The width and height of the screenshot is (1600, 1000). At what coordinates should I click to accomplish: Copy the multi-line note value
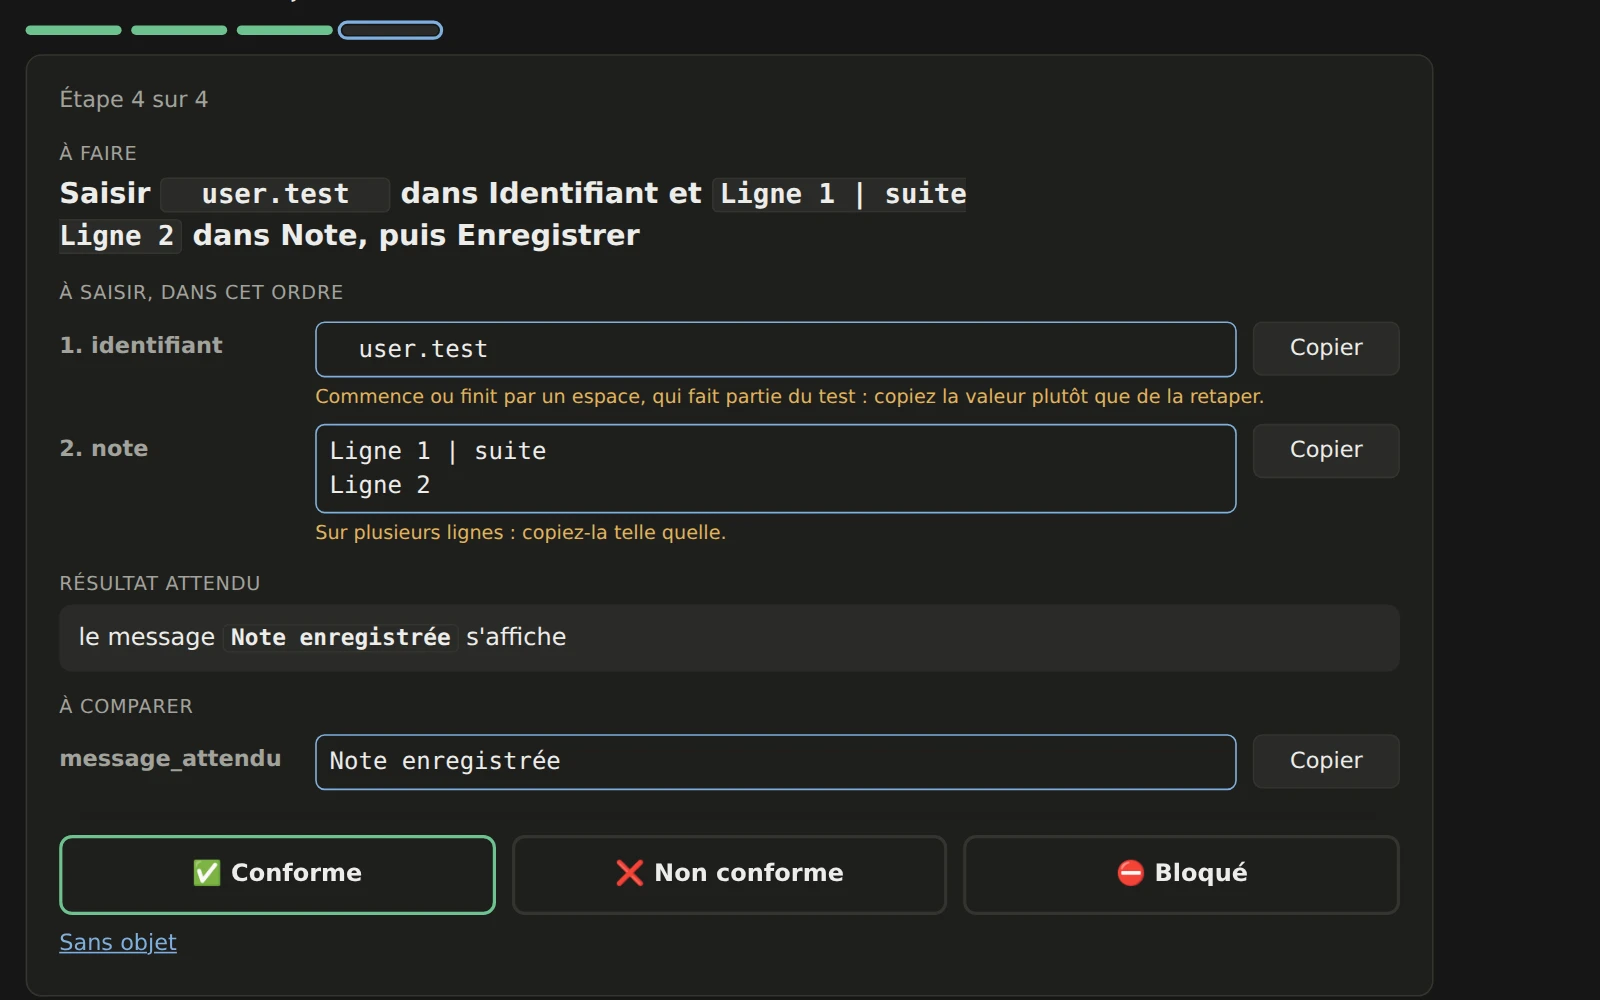1325,450
